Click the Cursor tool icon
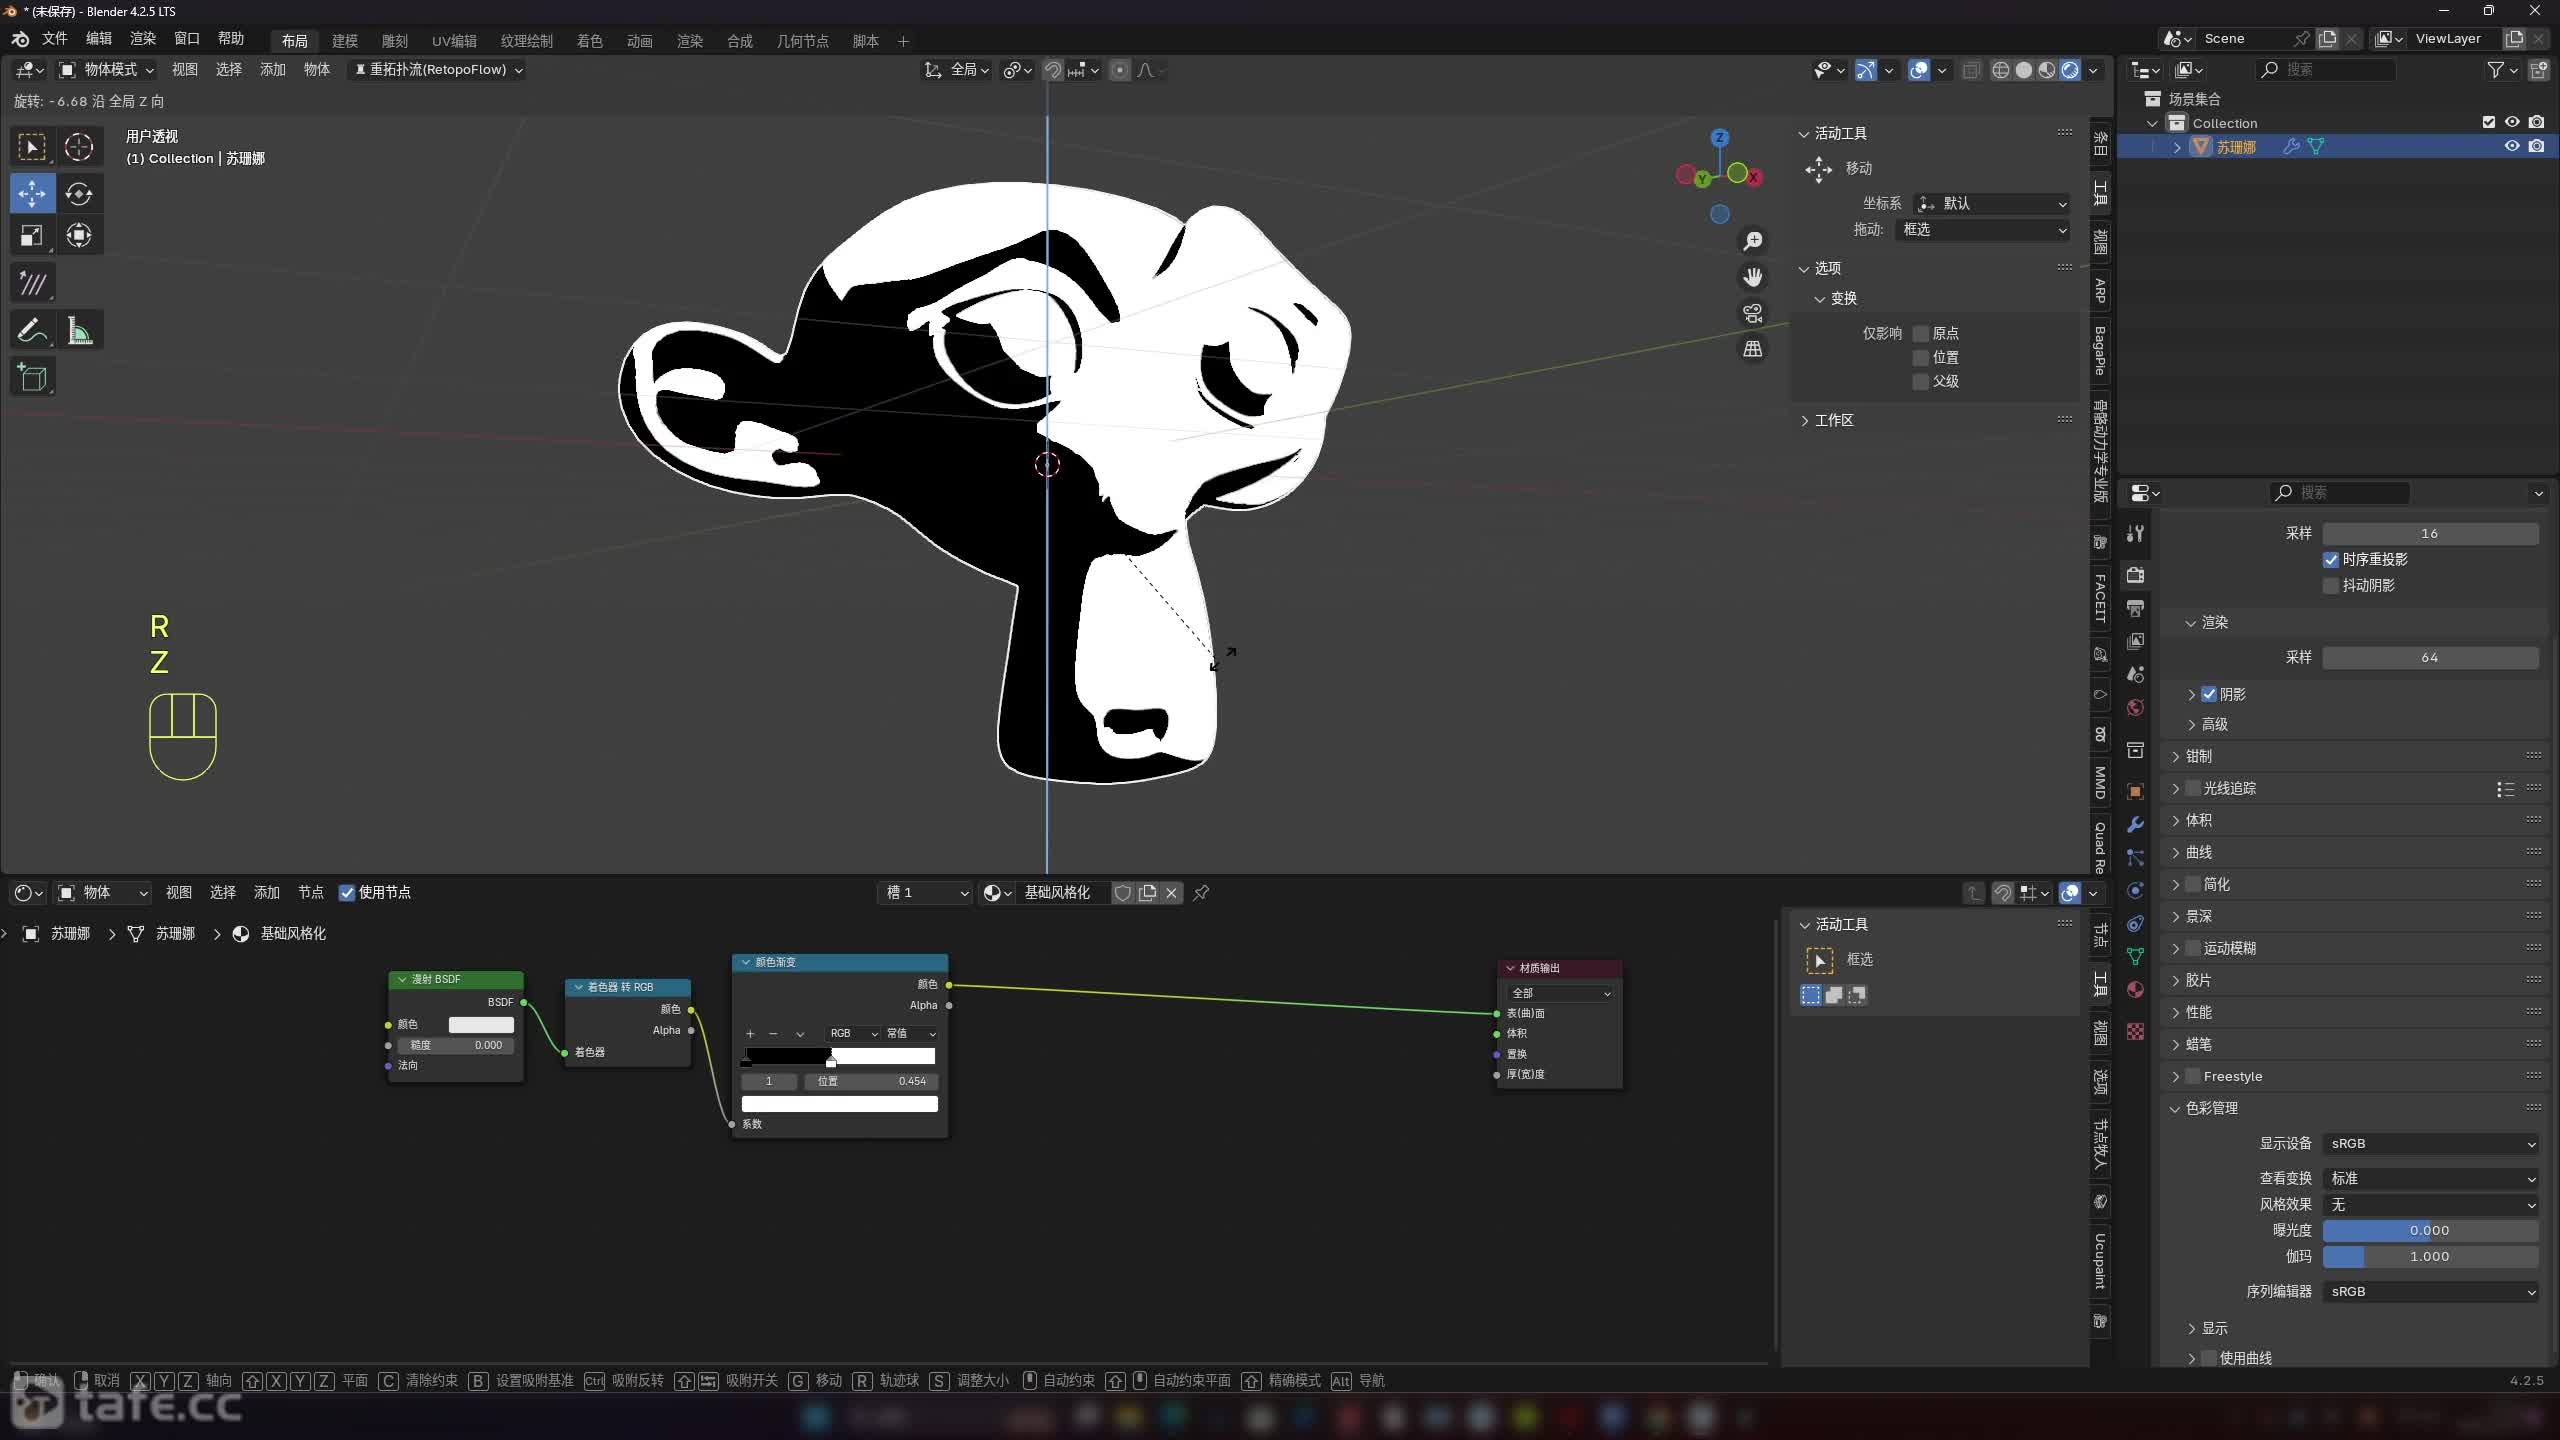This screenshot has width=2560, height=1440. coord(79,147)
